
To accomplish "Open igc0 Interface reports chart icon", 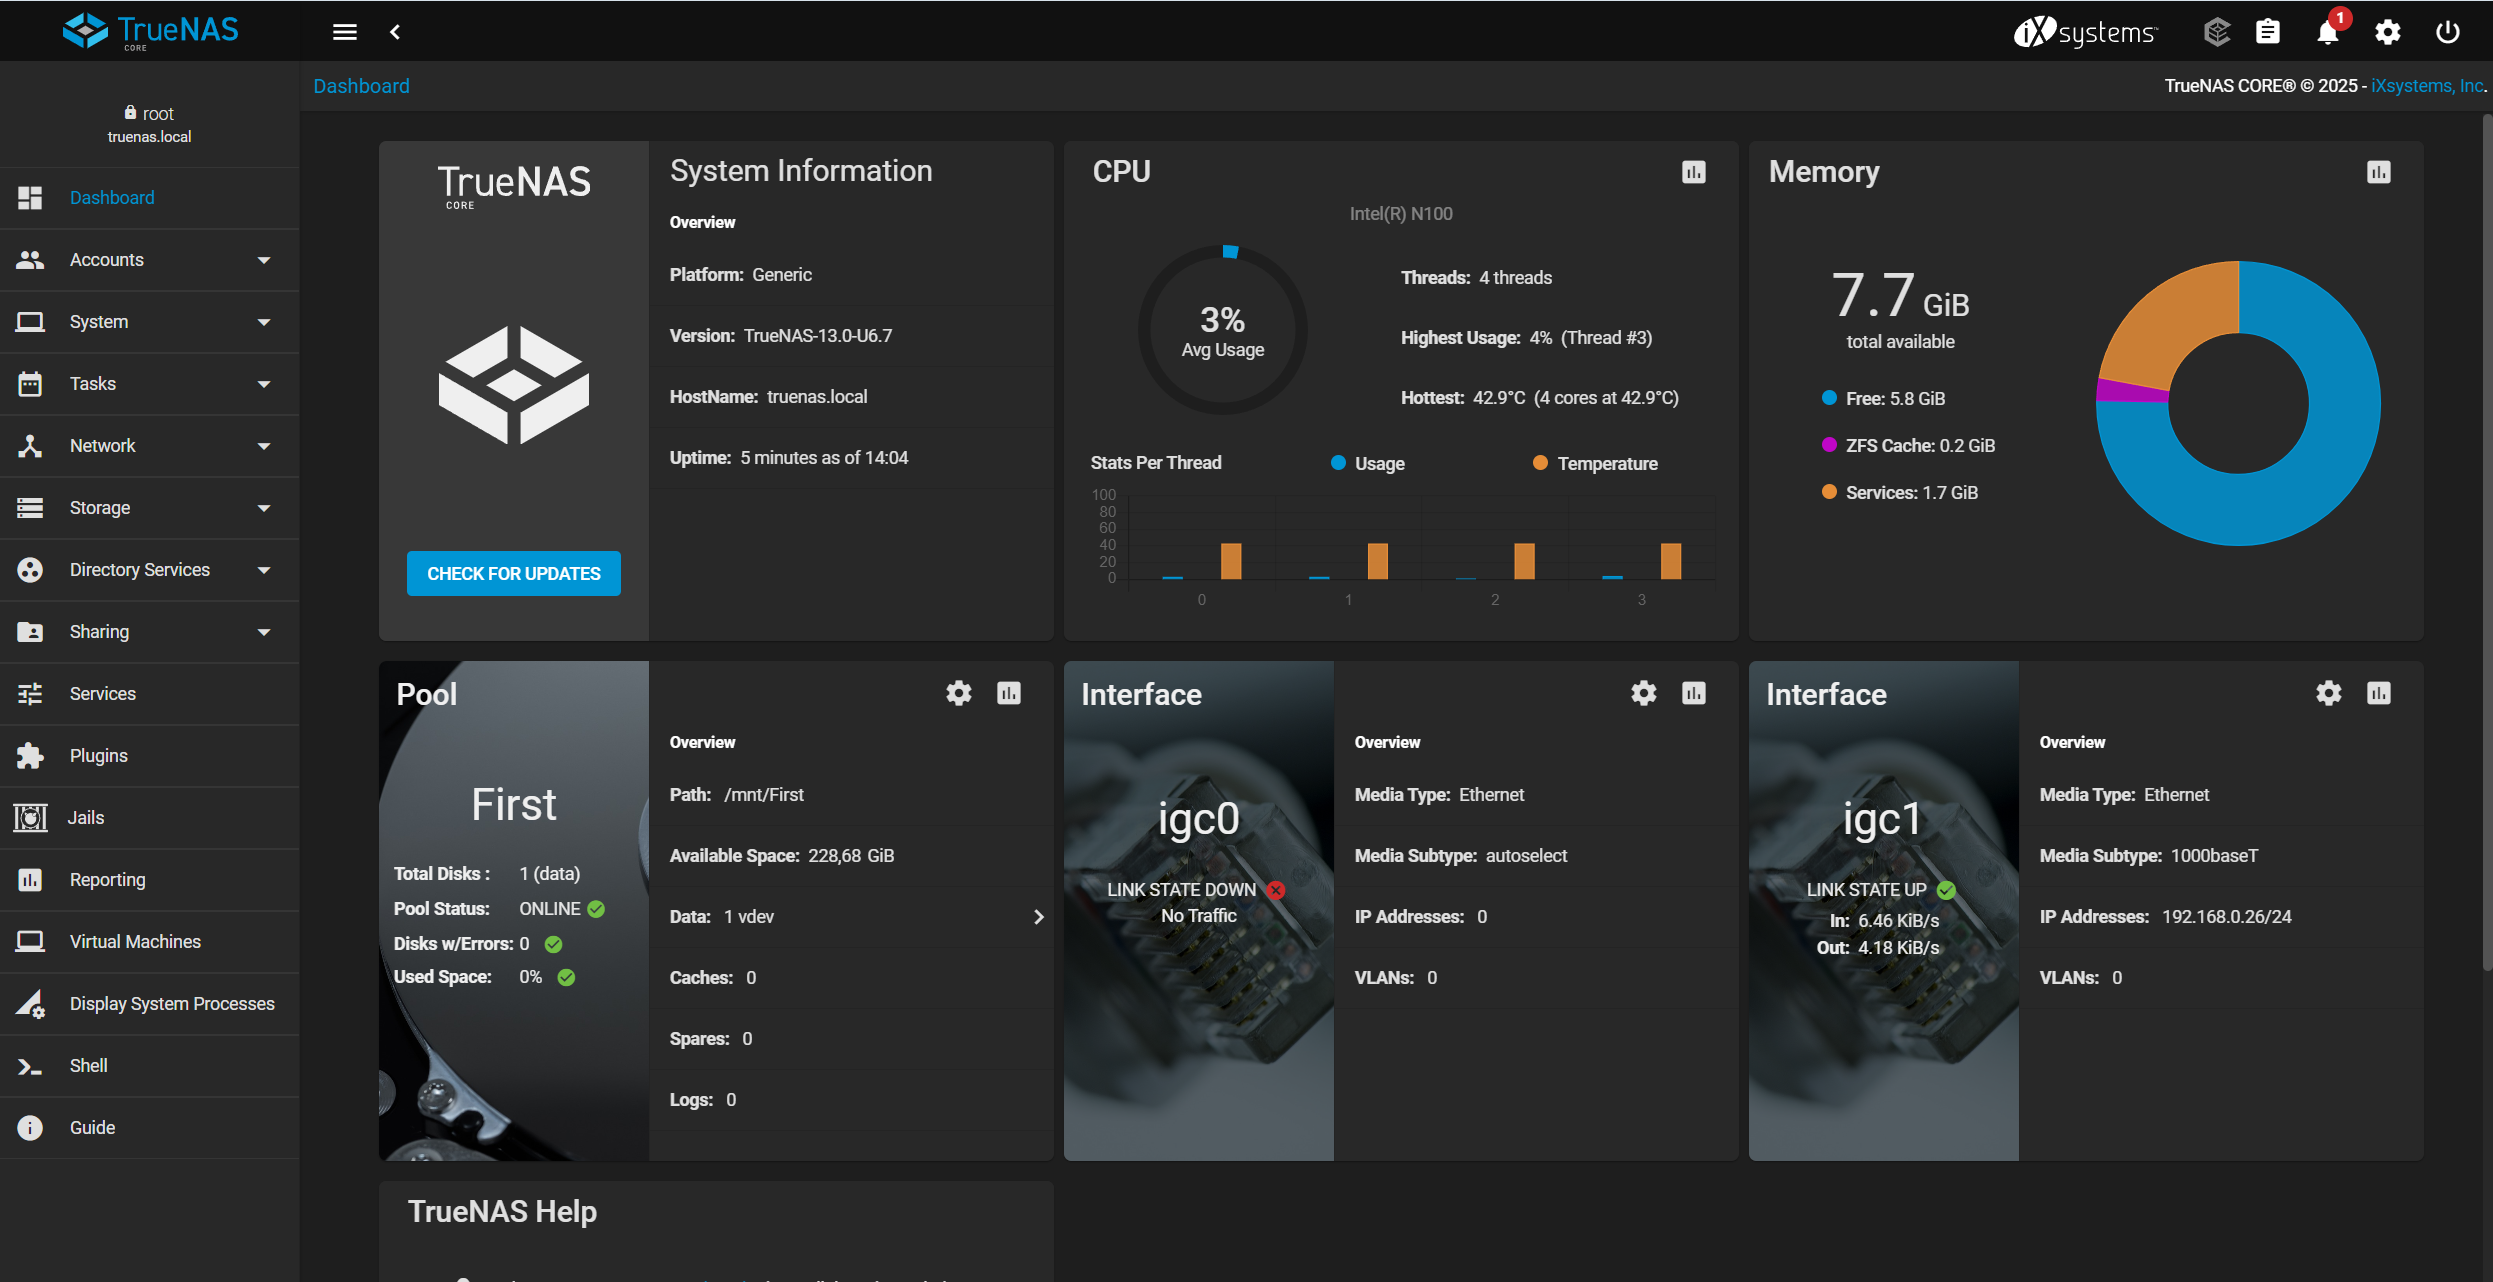I will point(1693,693).
